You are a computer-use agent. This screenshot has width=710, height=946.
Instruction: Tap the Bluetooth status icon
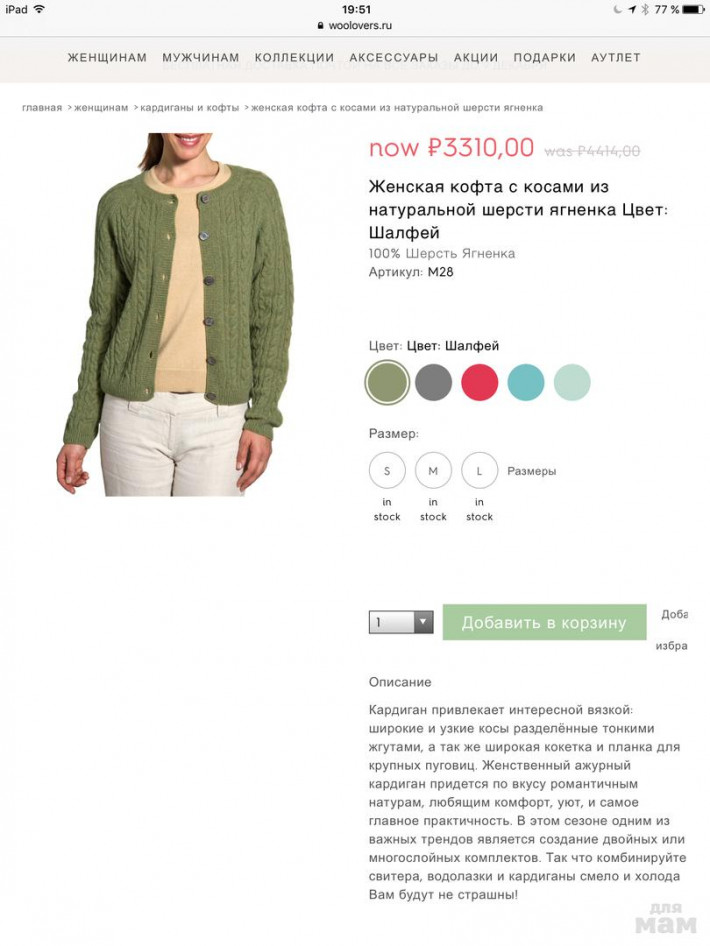tap(644, 9)
